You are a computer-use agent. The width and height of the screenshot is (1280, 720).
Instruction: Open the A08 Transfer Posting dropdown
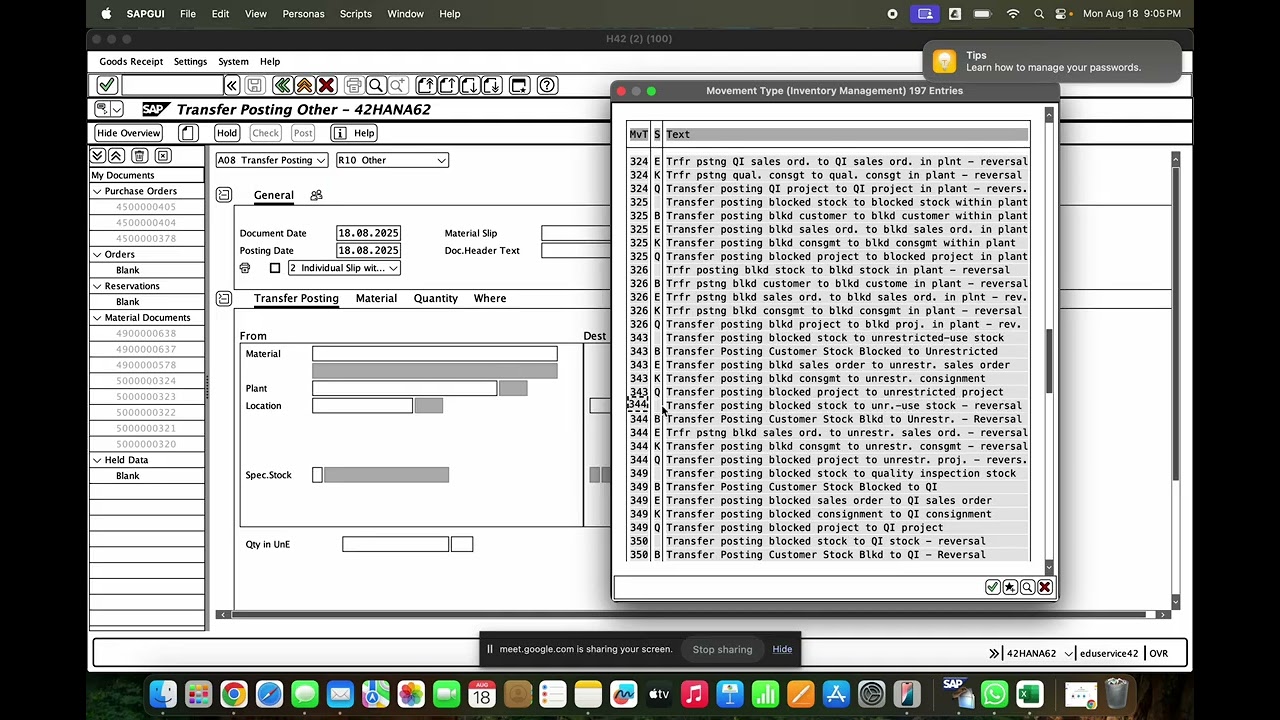point(271,160)
